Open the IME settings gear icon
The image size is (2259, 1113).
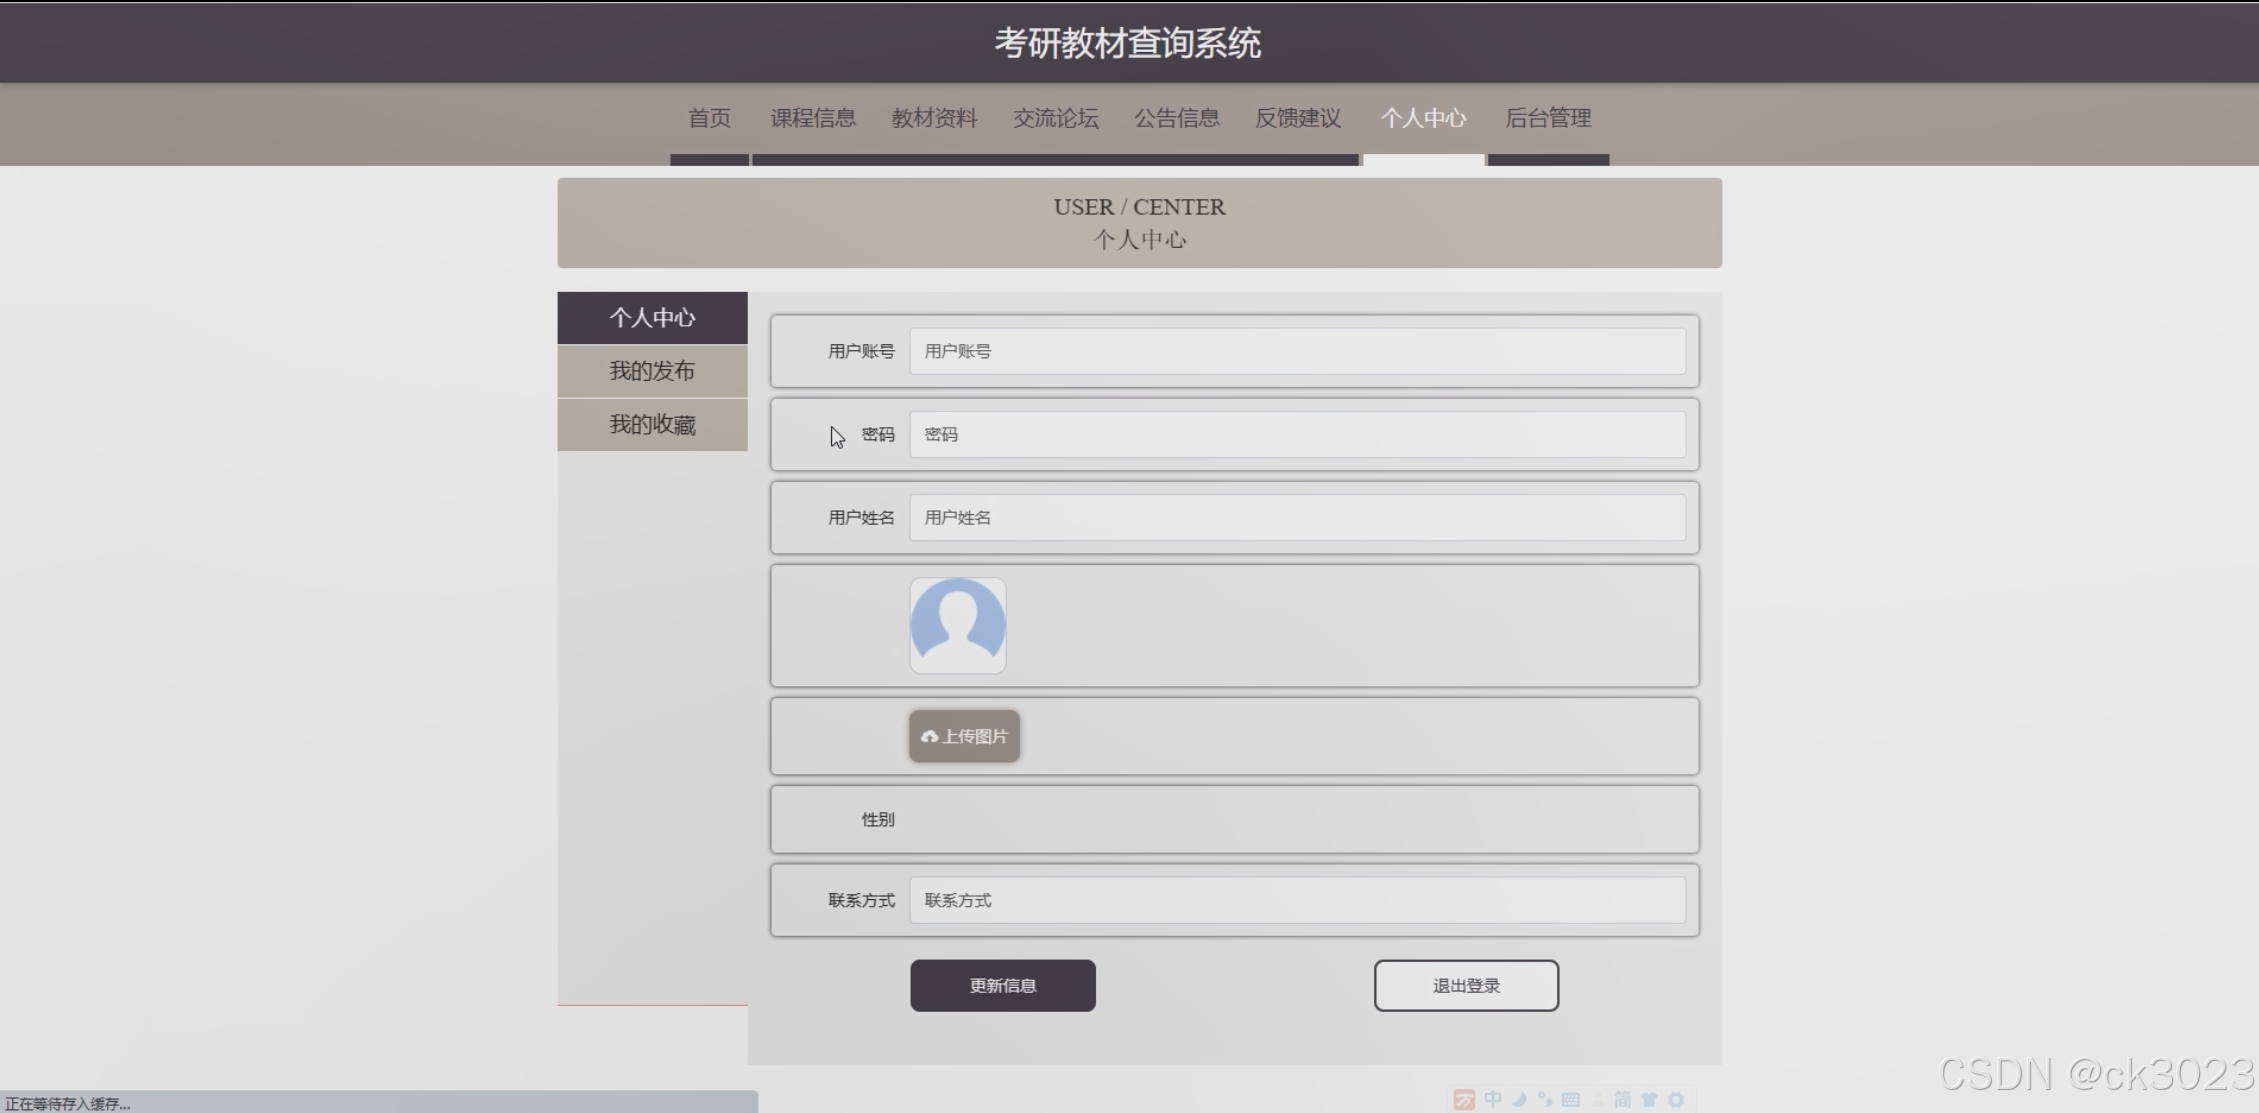[x=1676, y=1099]
